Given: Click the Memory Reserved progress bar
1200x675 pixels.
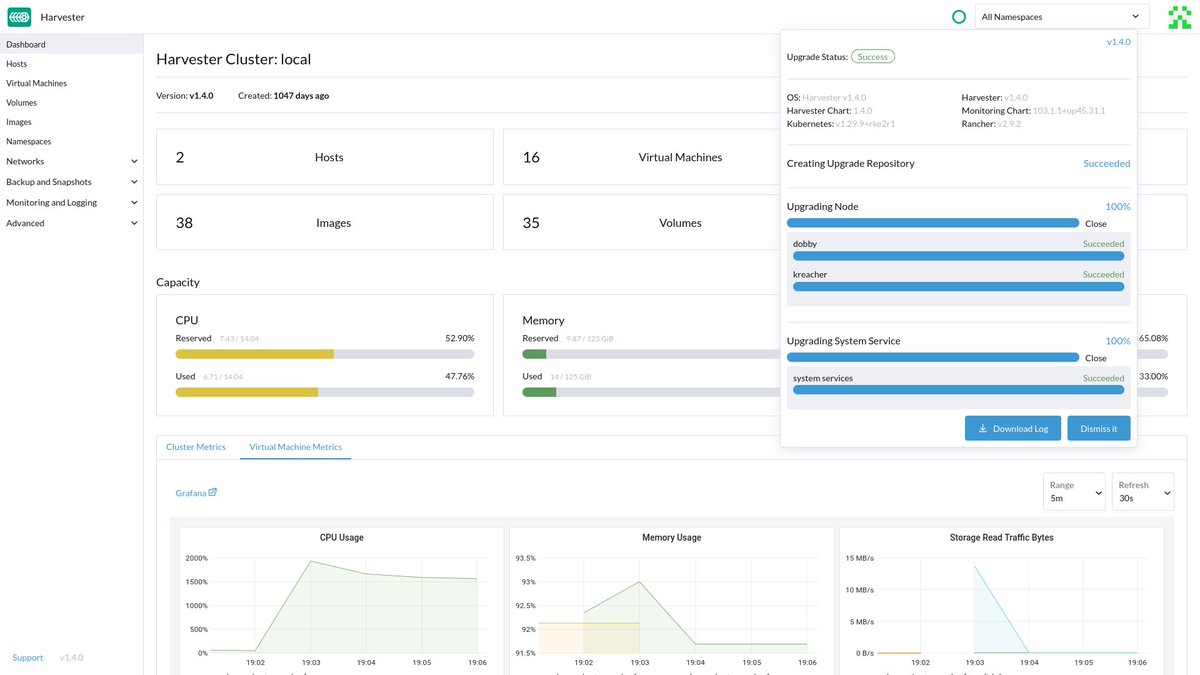Looking at the screenshot, I should point(651,354).
